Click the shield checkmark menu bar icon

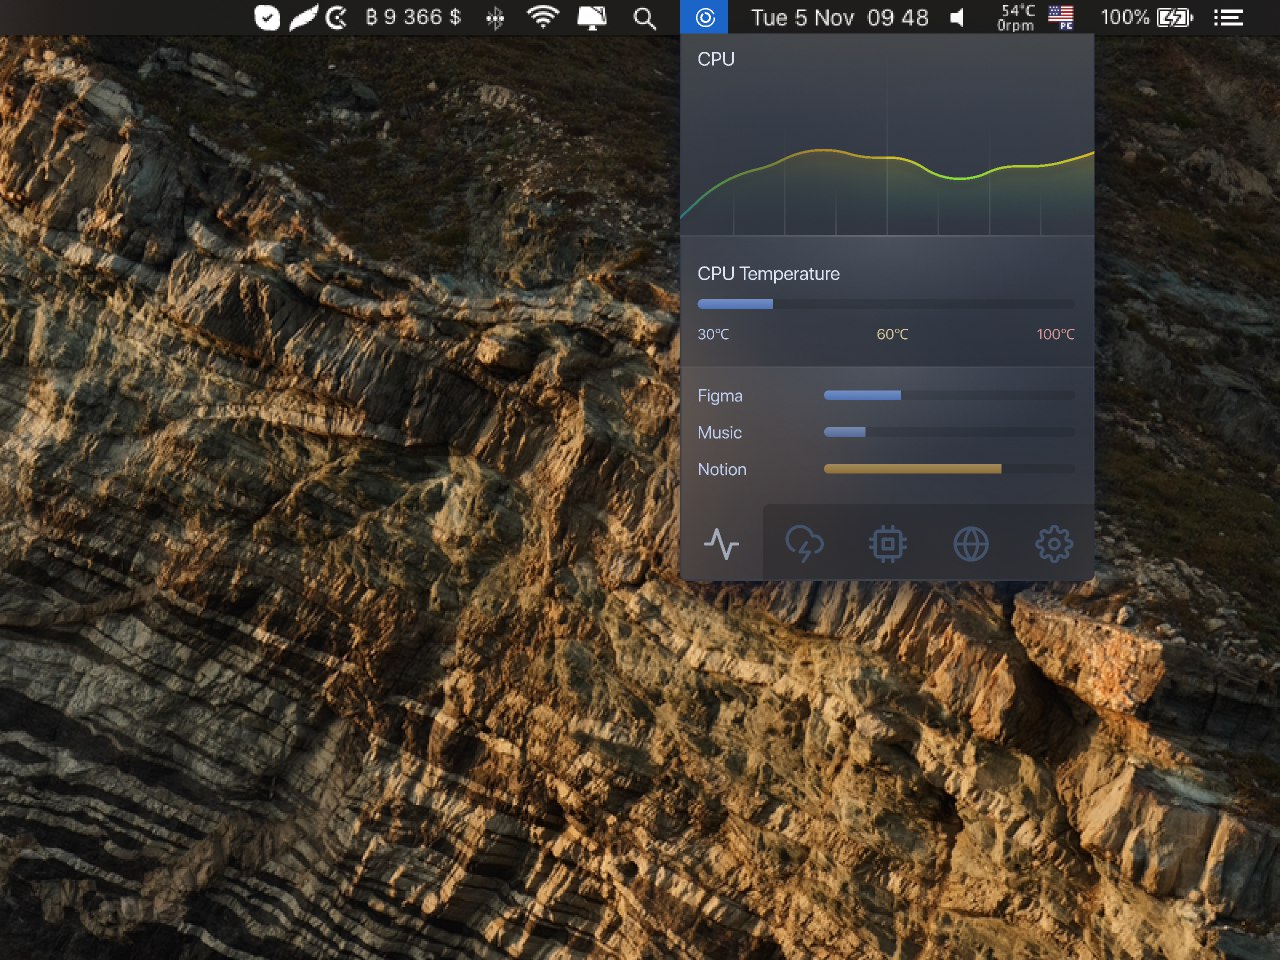click(x=267, y=17)
